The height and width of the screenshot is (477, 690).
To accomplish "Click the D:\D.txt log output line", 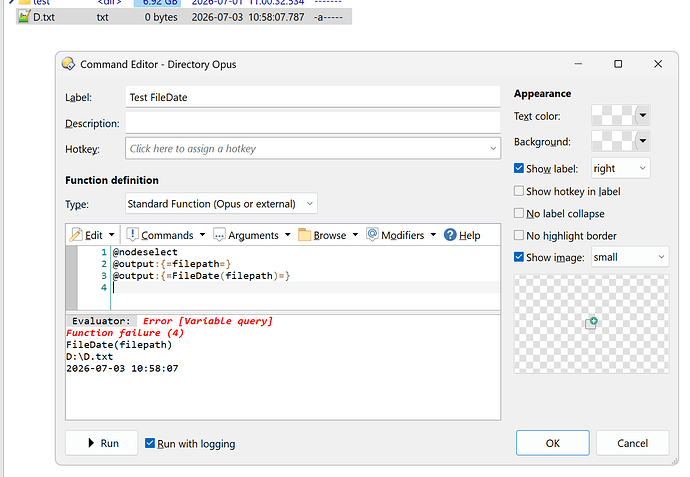I will 90,356.
